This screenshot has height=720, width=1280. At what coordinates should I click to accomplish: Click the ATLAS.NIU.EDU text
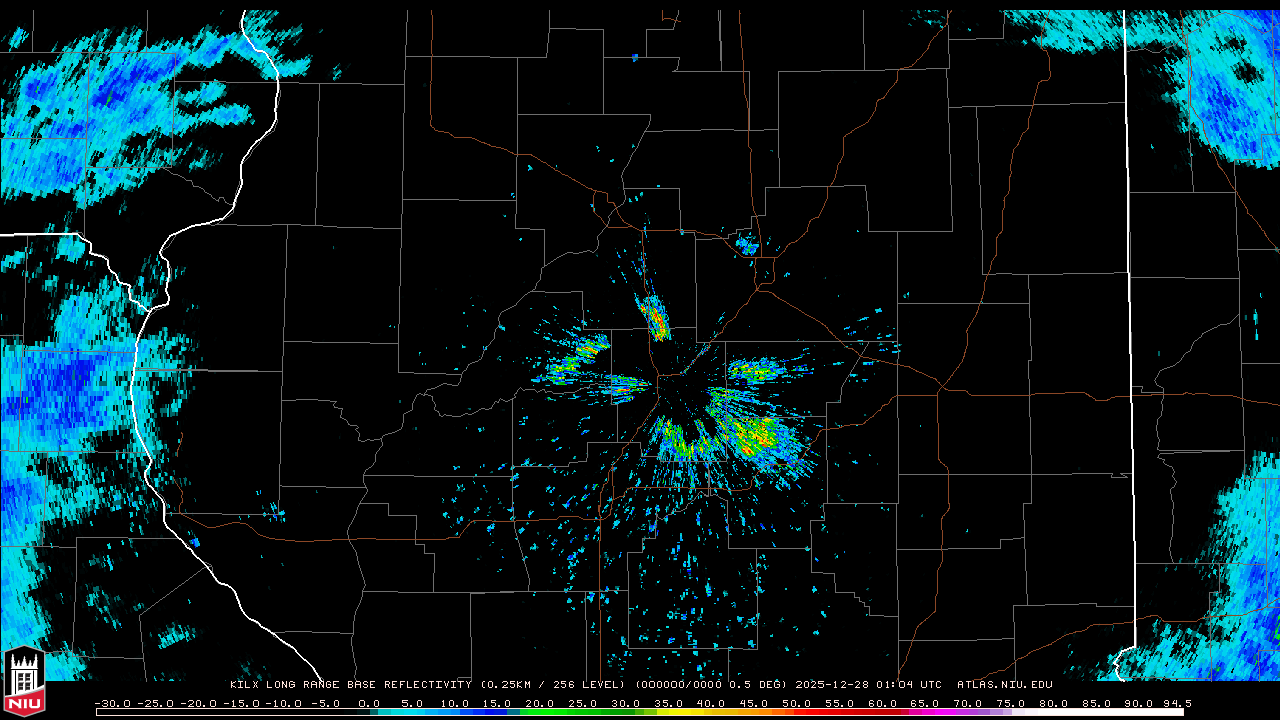pos(1004,685)
